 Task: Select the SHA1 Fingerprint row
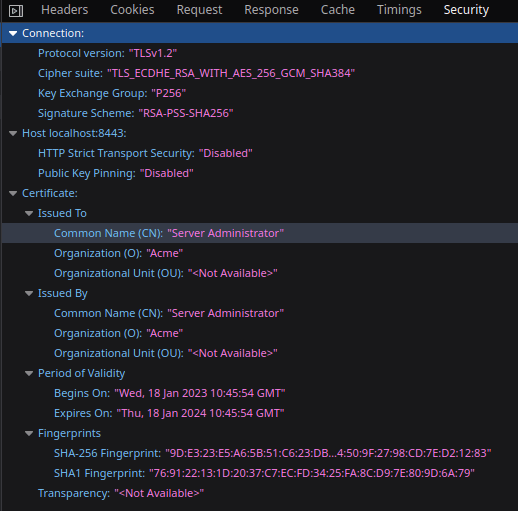(260, 473)
